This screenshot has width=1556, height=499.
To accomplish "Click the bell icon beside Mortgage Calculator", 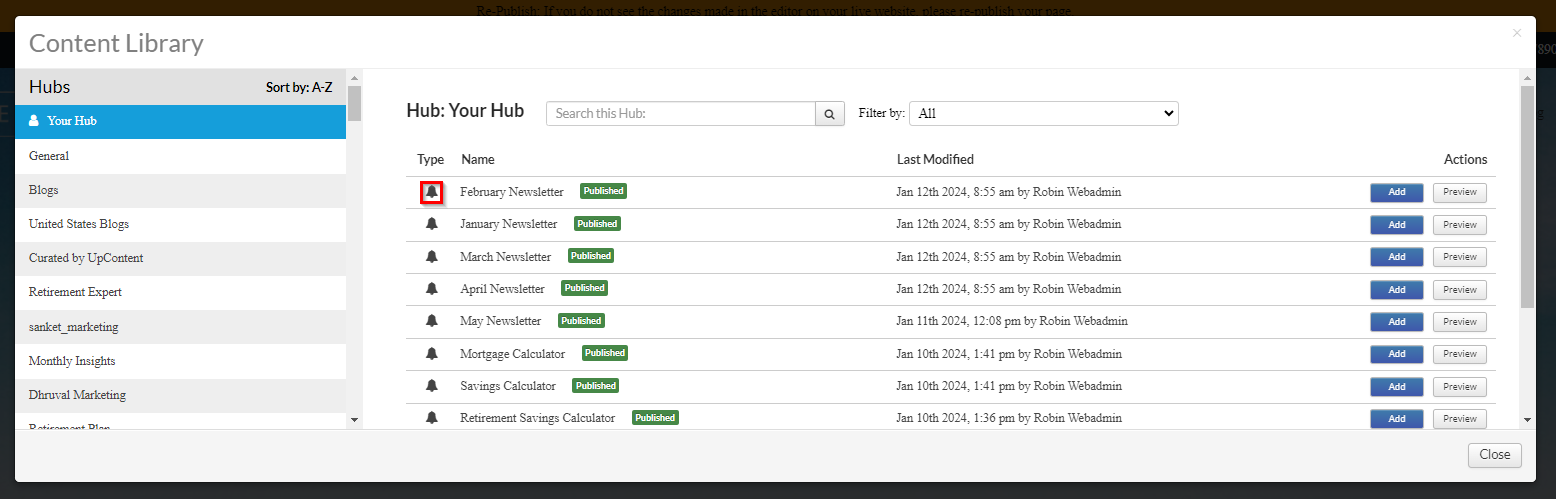I will [x=432, y=353].
